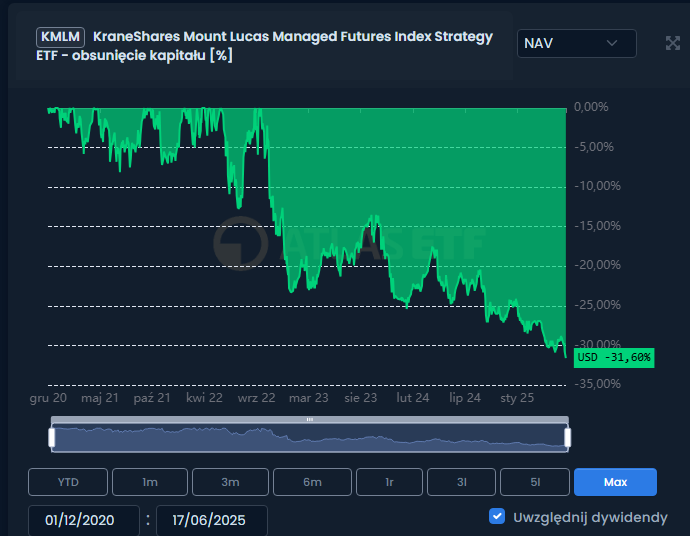Viewport: 690px width, 536px height.
Task: Click the USD -31,60% value label
Action: pyautogui.click(x=614, y=358)
